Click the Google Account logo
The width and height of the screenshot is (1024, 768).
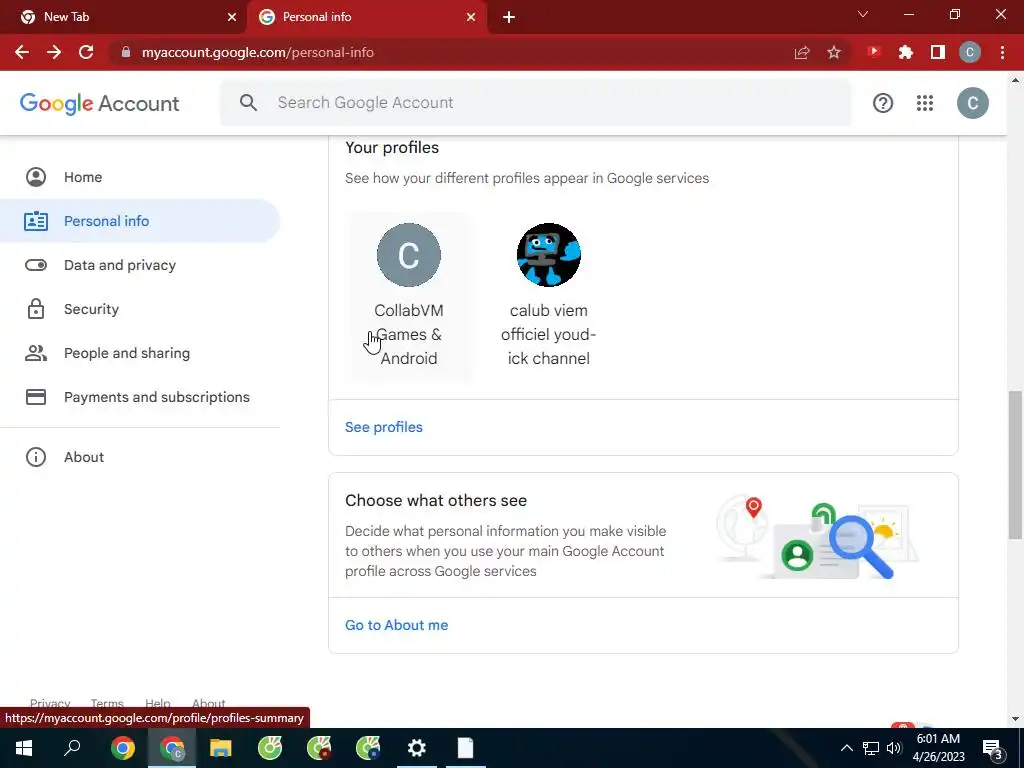click(x=99, y=103)
